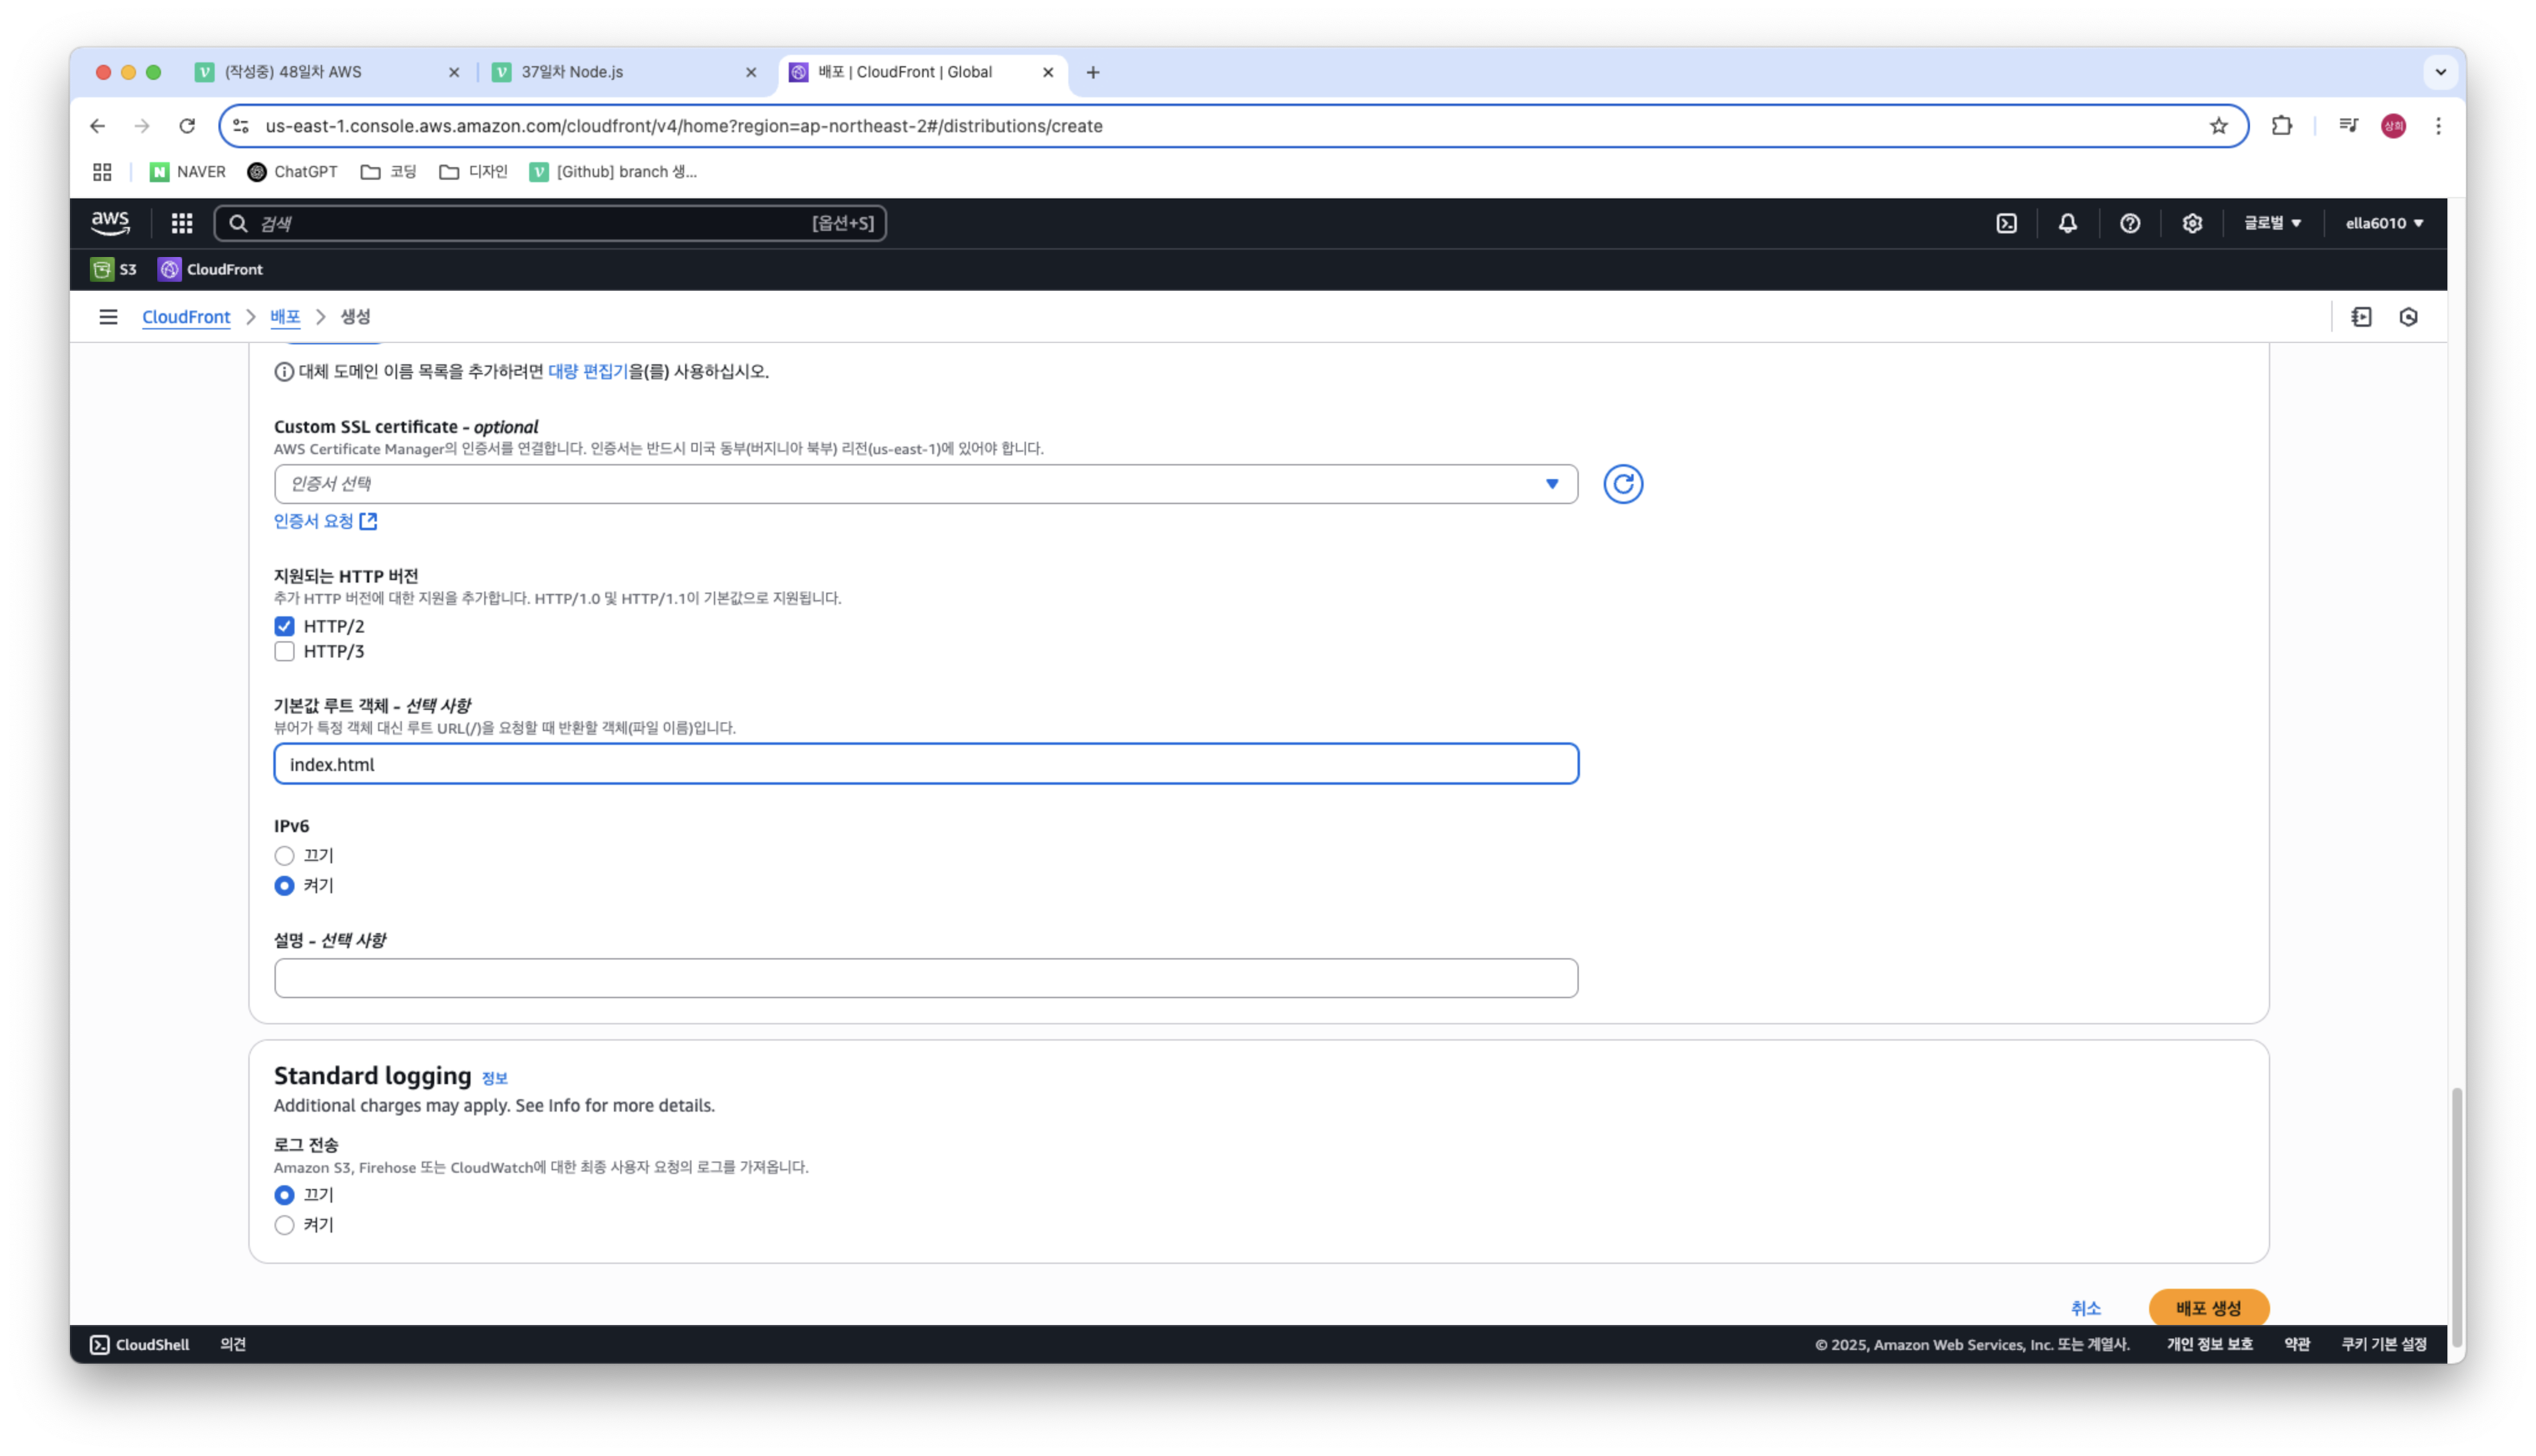Select 로그 전송 끄기 radio option
This screenshot has height=1456, width=2536.
[x=284, y=1195]
